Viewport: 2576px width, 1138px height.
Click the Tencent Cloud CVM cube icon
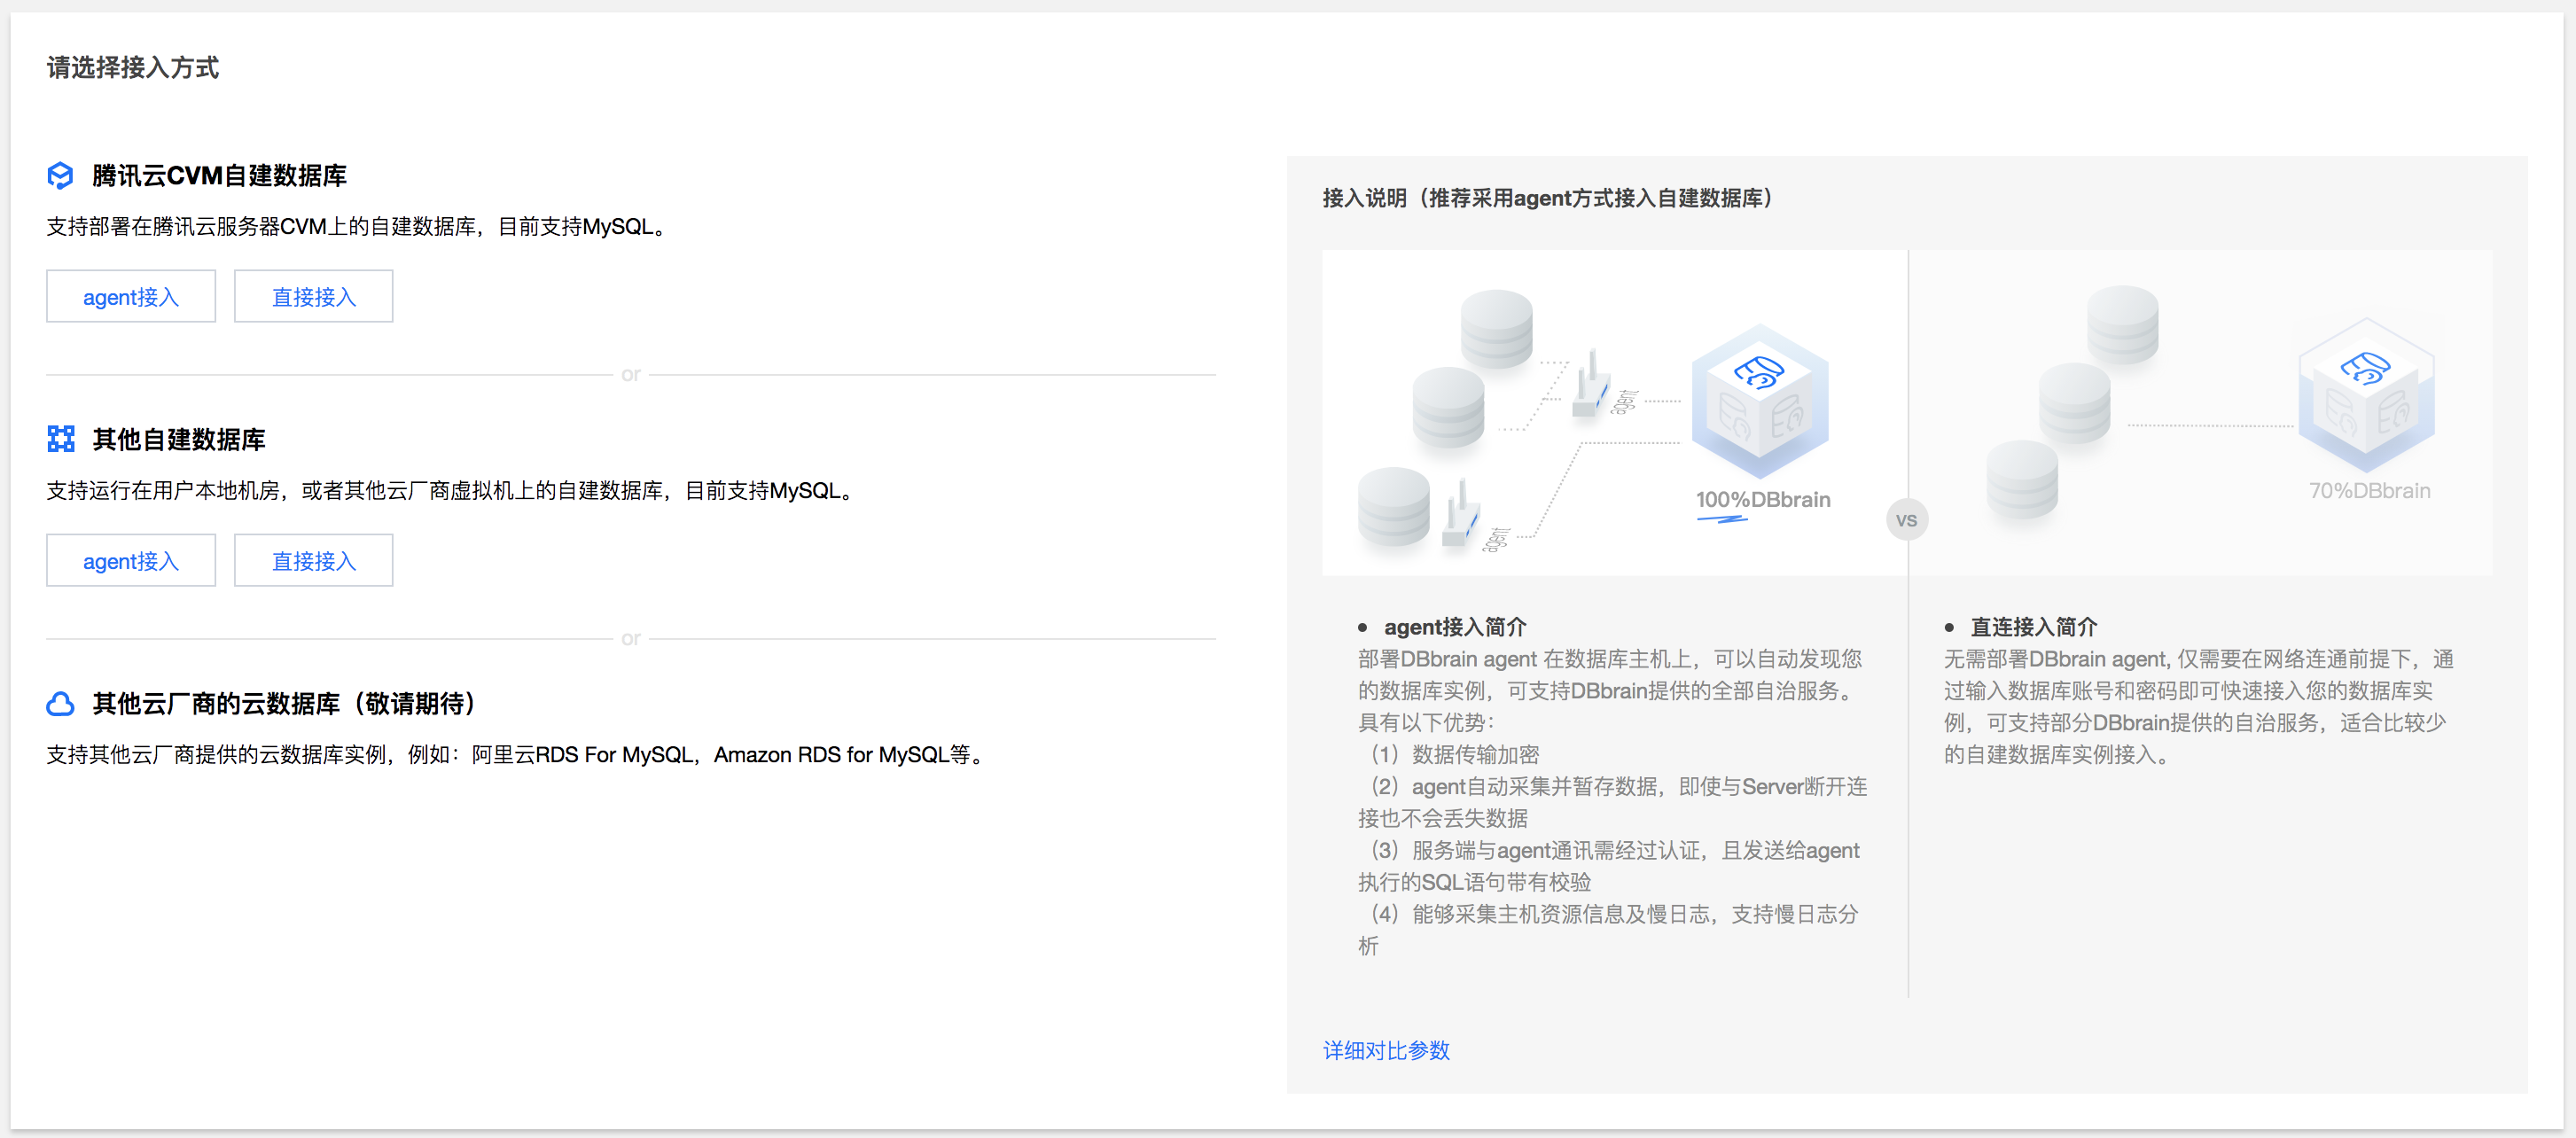[x=60, y=176]
